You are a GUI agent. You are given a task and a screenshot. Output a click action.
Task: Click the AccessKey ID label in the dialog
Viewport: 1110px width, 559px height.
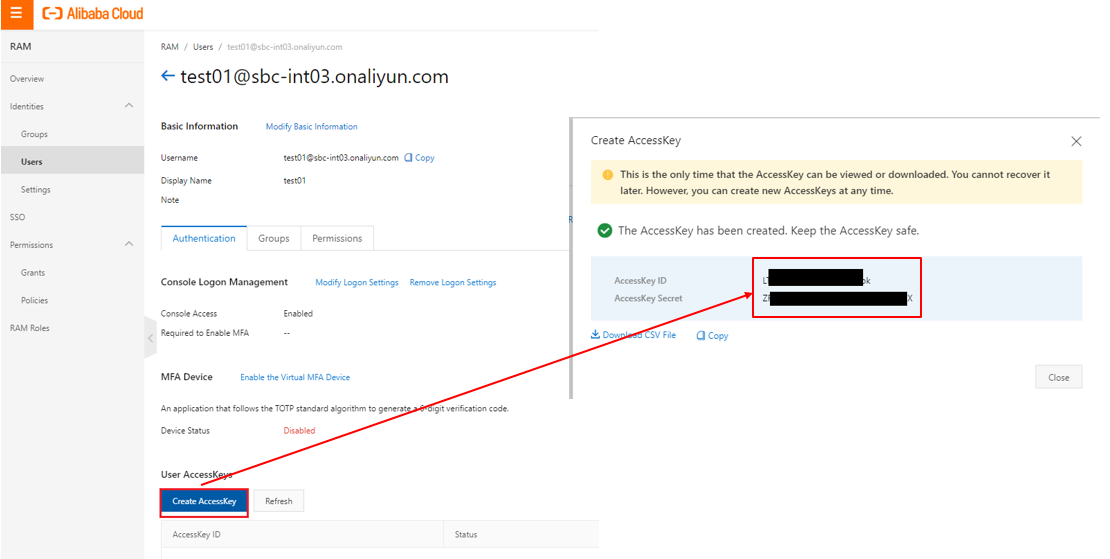641,280
